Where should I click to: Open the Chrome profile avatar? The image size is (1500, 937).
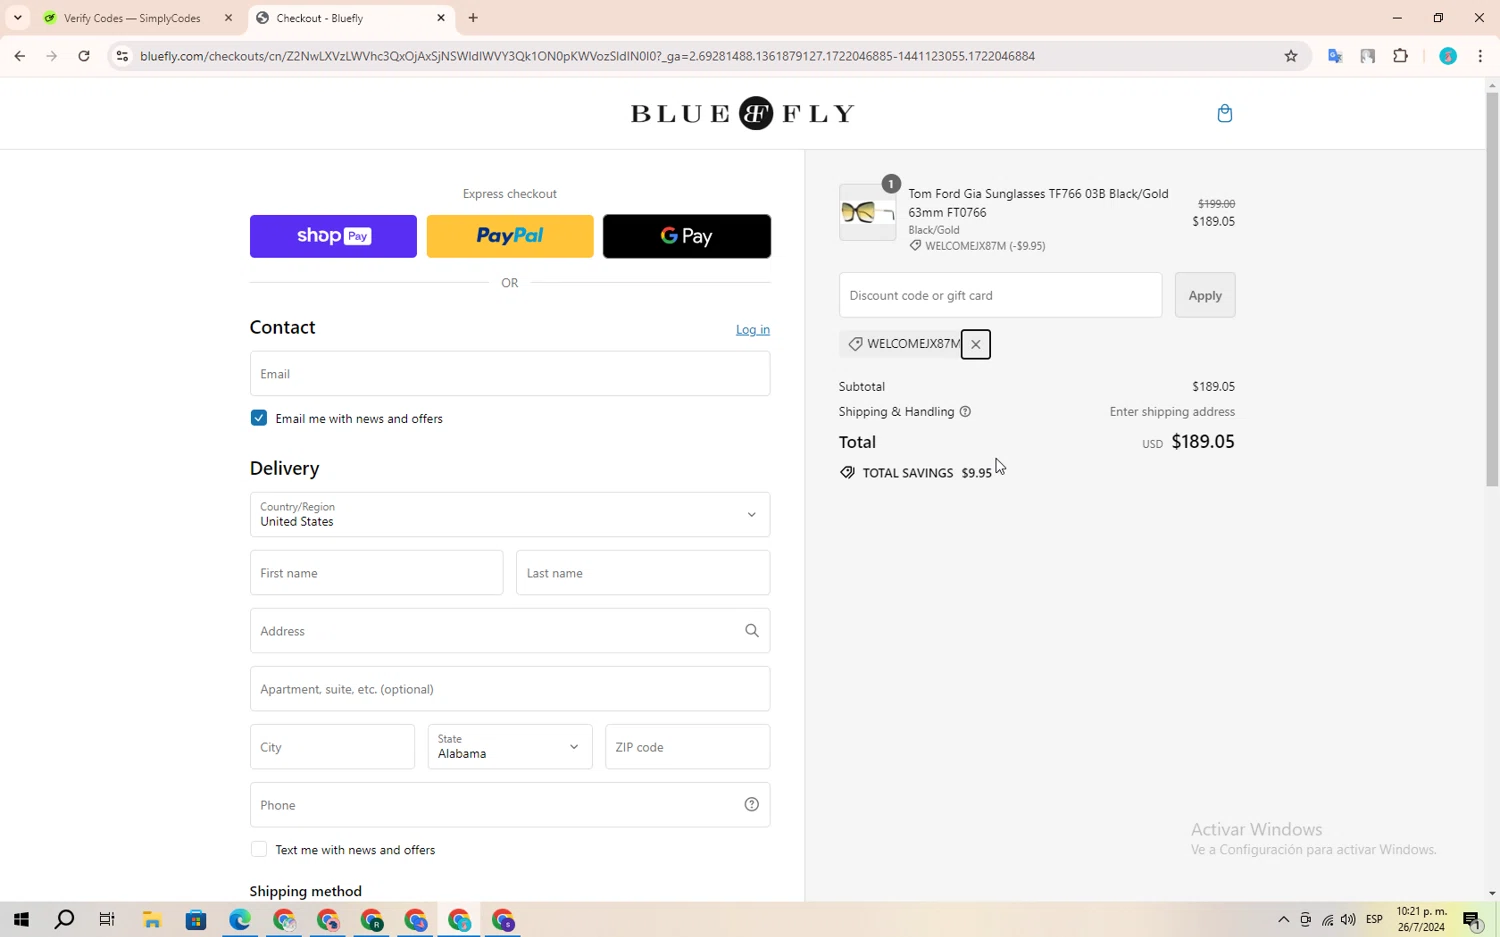tap(1448, 56)
